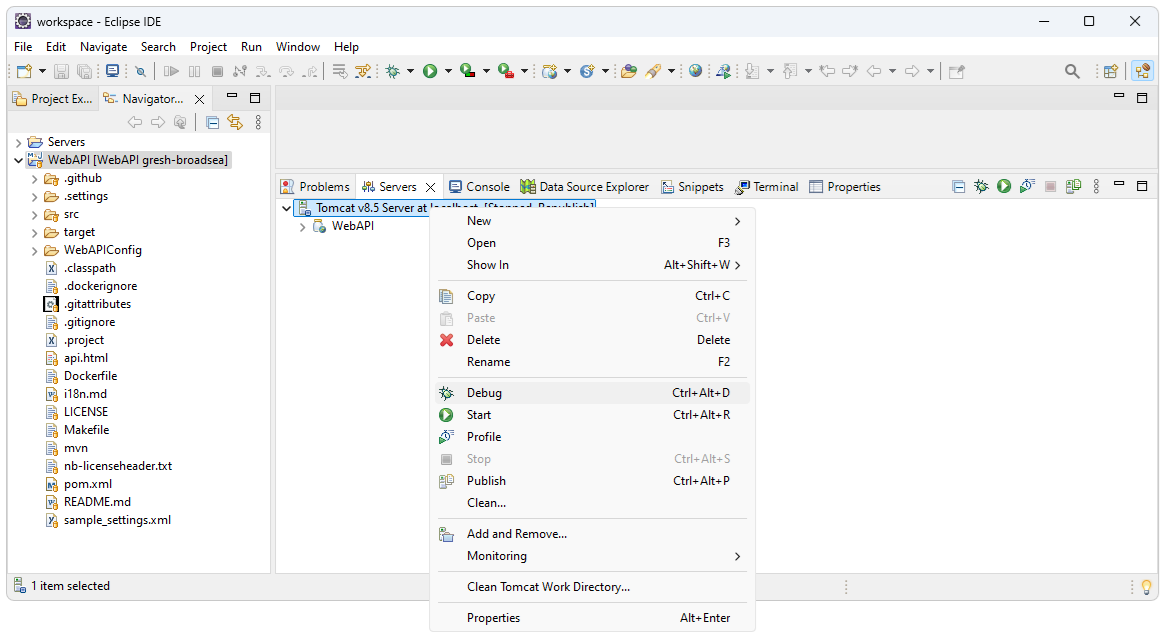Switch to the Console tab

(x=479, y=187)
